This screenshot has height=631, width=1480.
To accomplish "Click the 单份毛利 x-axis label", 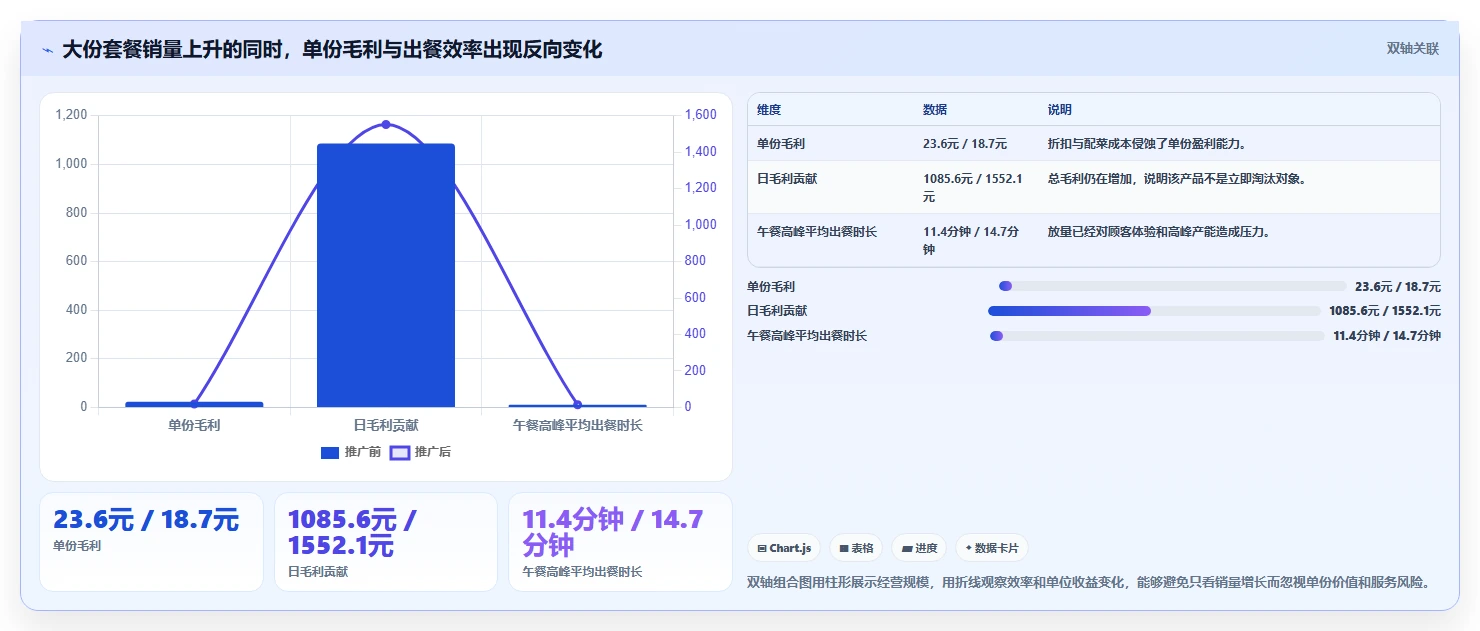I will coord(194,425).
